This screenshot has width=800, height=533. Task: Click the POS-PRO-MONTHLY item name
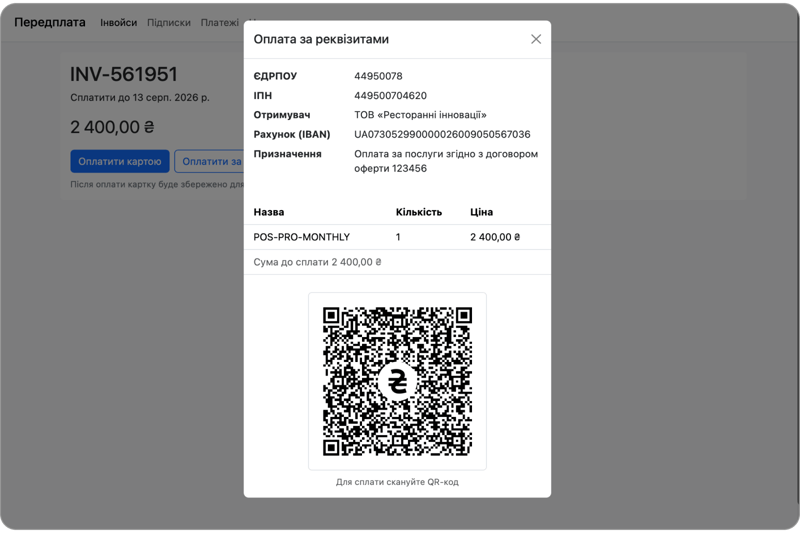pyautogui.click(x=302, y=237)
